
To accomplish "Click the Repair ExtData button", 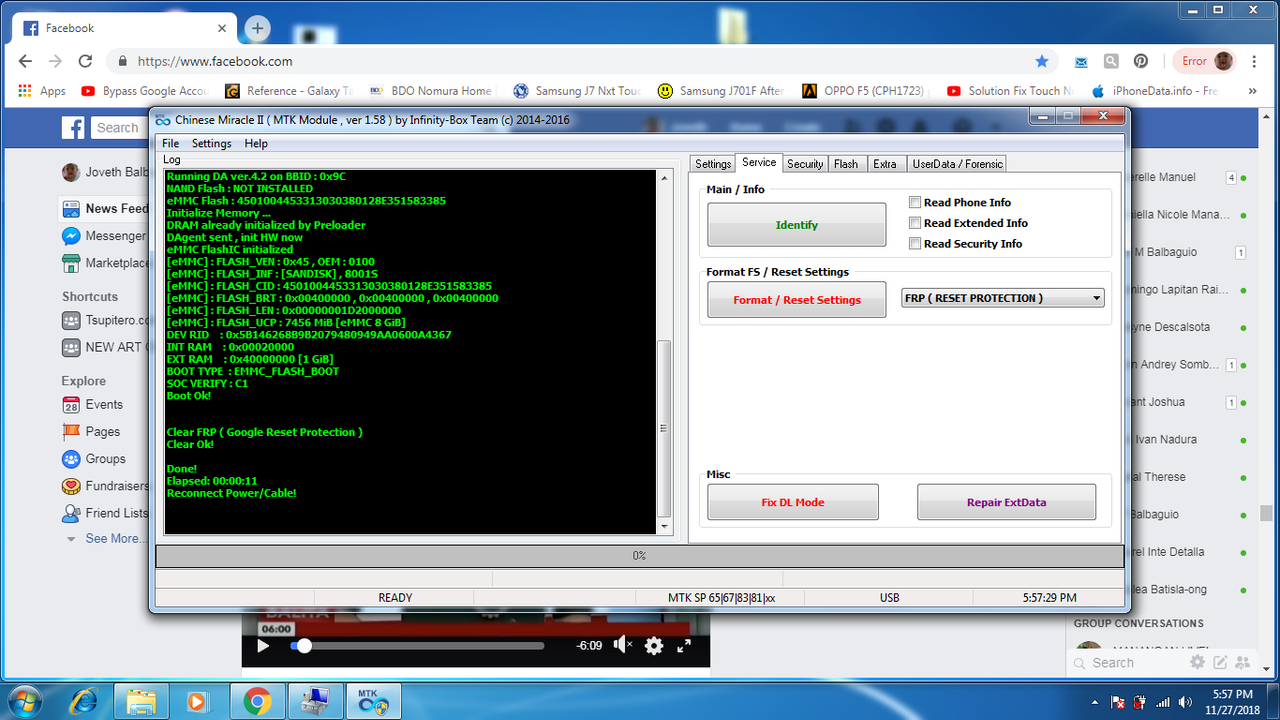I will tap(1006, 502).
